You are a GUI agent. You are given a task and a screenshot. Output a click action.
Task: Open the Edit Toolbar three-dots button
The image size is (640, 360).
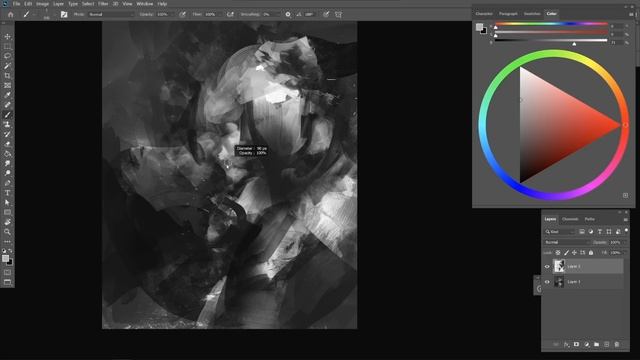[x=7, y=242]
